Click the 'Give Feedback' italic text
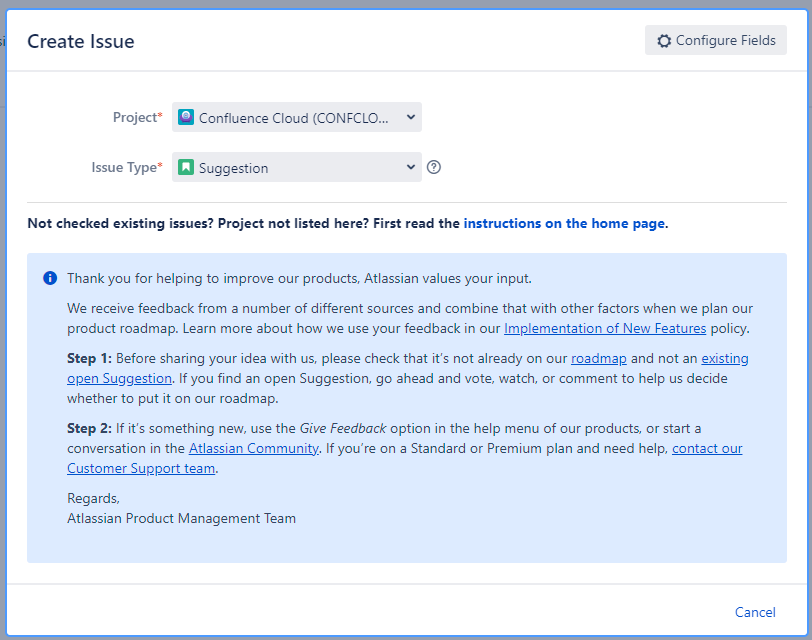Viewport: 812px width, 640px height. pyautogui.click(x=343, y=428)
